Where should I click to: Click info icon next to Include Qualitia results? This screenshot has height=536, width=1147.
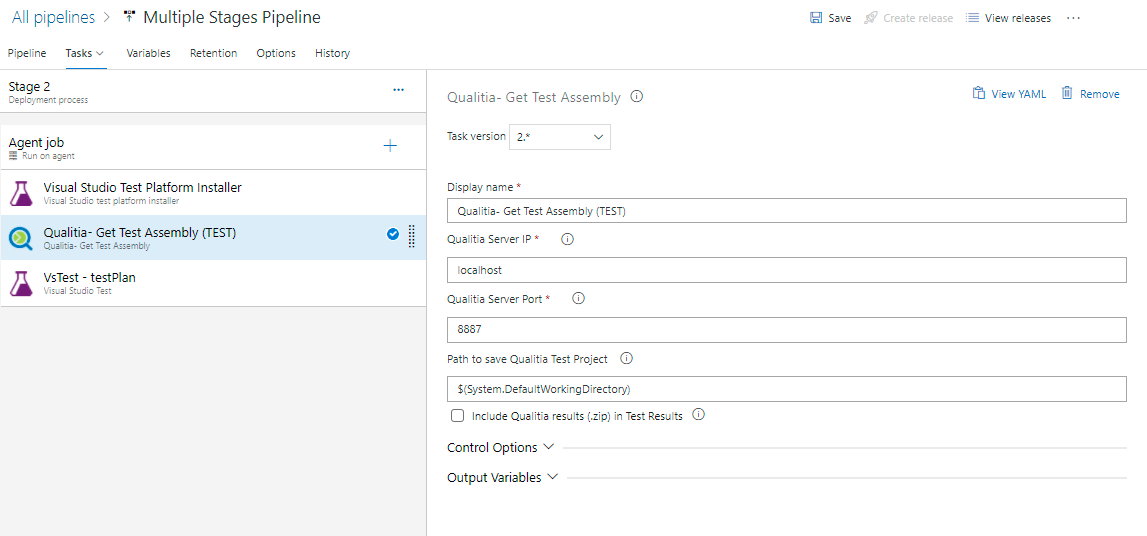[x=699, y=415]
